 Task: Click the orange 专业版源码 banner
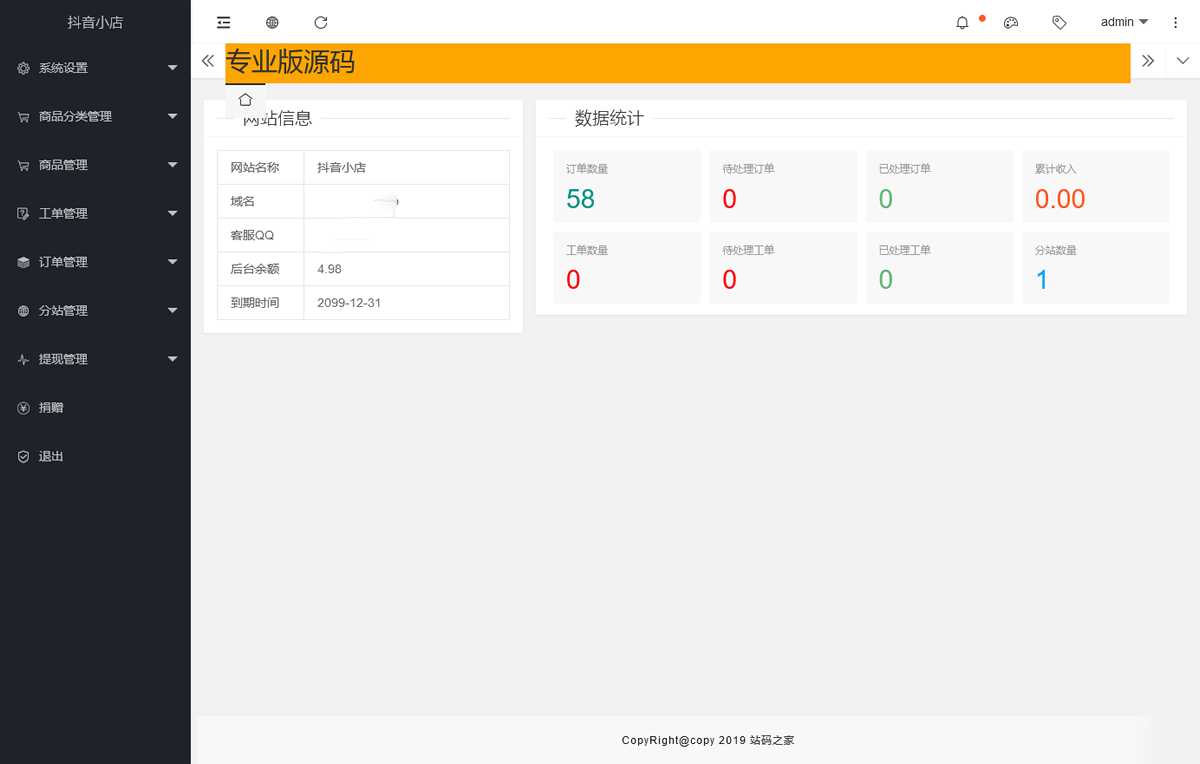tap(677, 63)
